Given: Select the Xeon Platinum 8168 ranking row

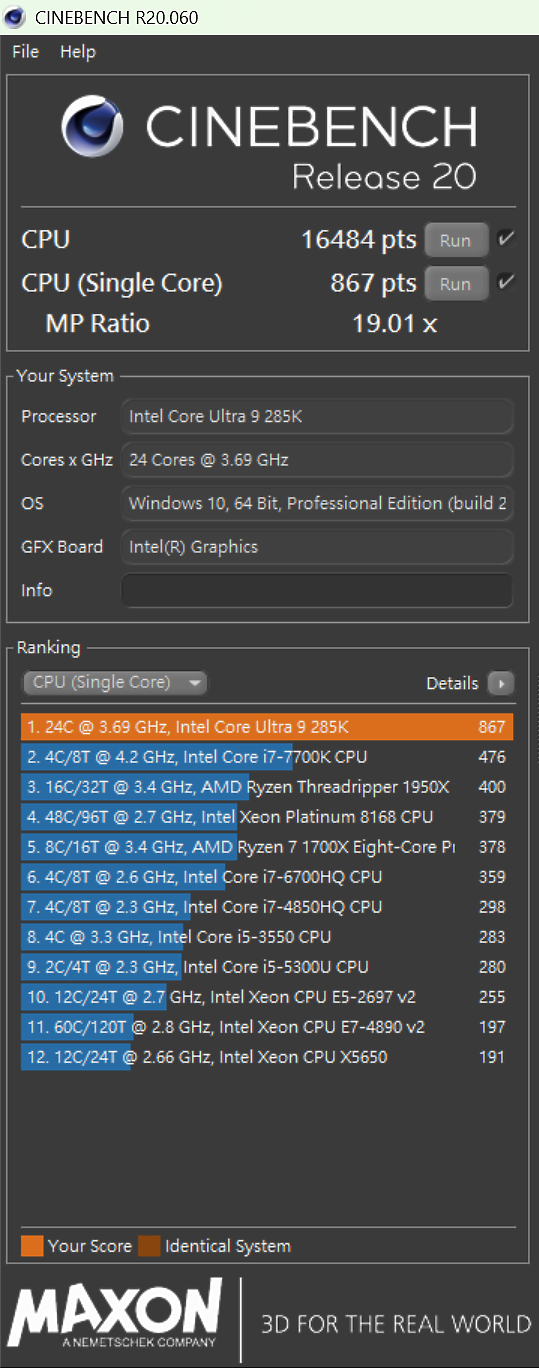Looking at the screenshot, I should [267, 817].
